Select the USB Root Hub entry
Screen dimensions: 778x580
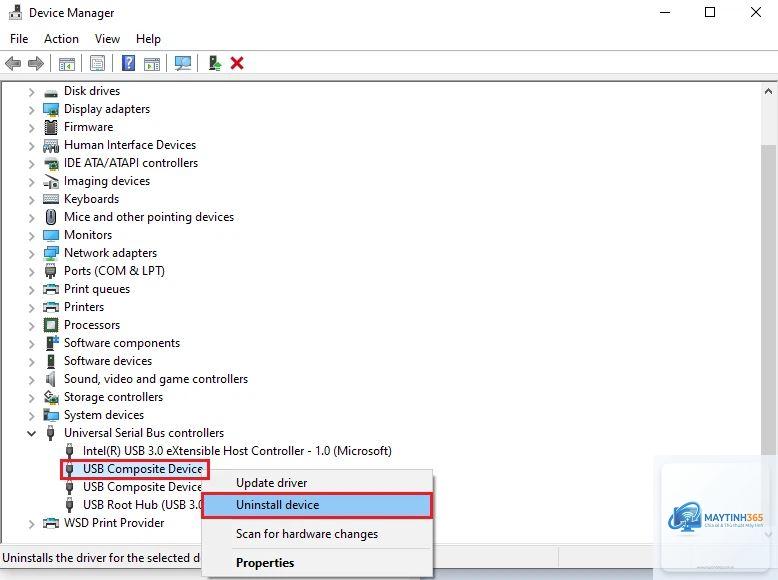(x=142, y=505)
